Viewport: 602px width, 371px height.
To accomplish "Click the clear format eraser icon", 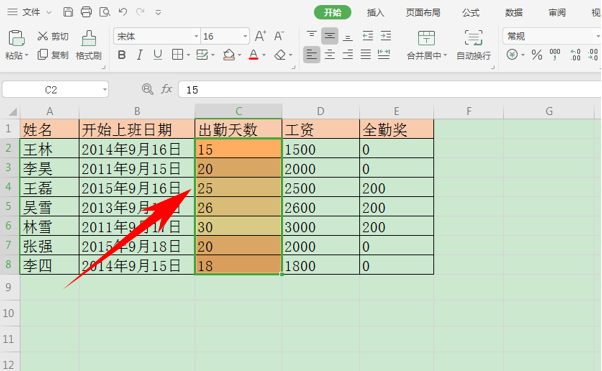I will coord(280,55).
